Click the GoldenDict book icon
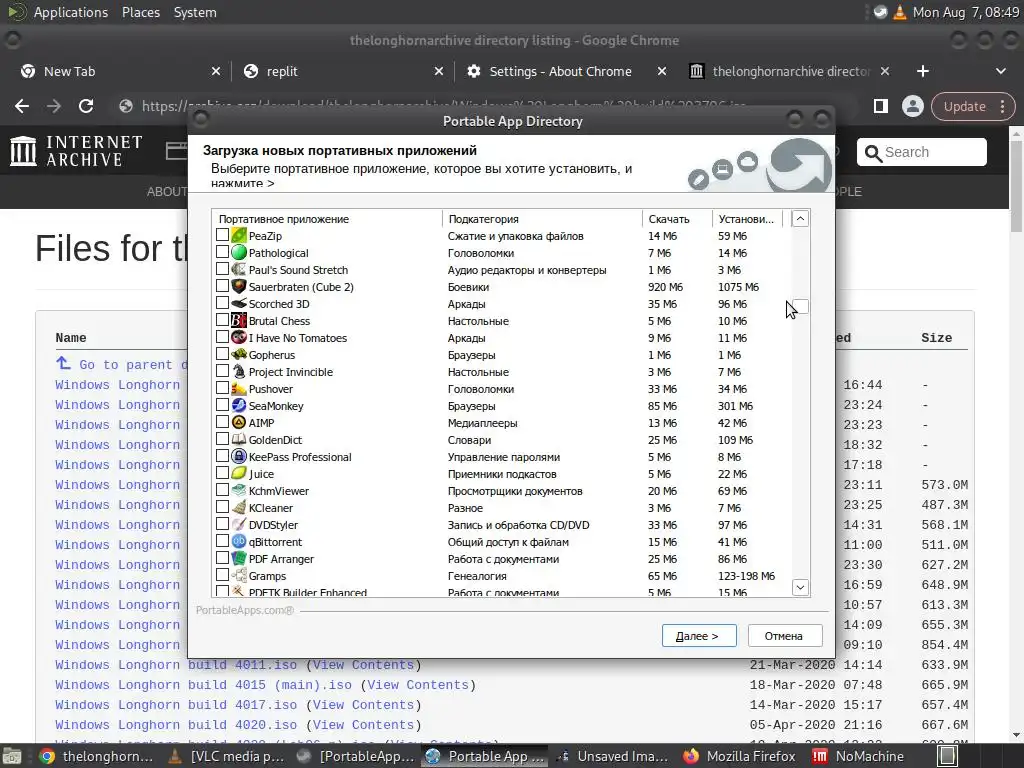 coord(239,439)
